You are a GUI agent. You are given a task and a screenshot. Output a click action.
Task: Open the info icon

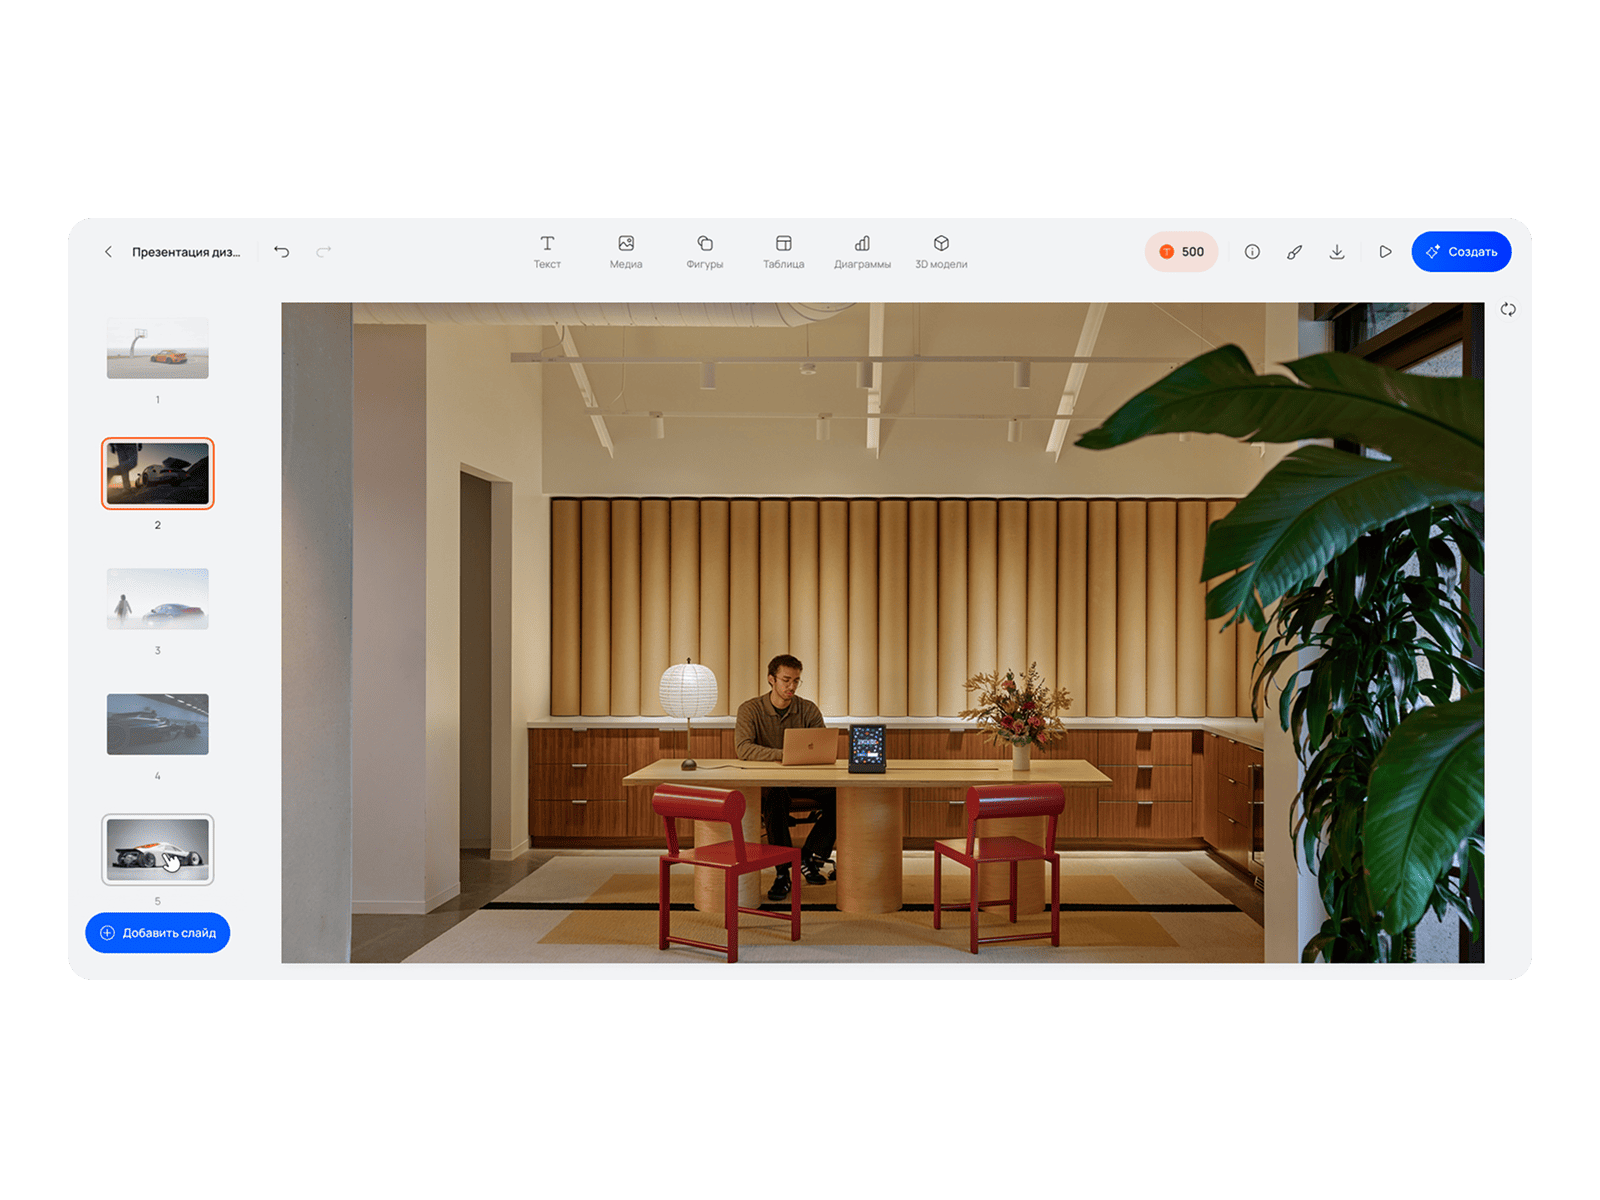1252,252
